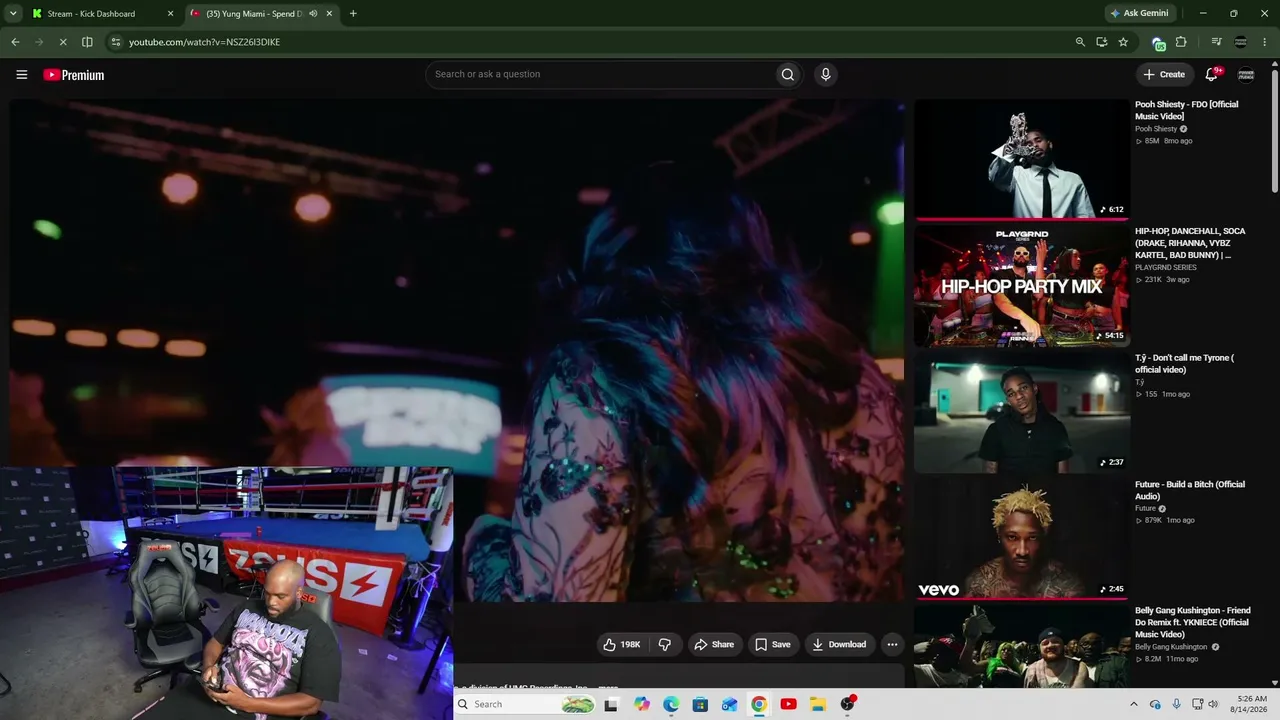This screenshot has width=1280, height=720.
Task: Open the YouTube app in taskbar
Action: click(788, 704)
